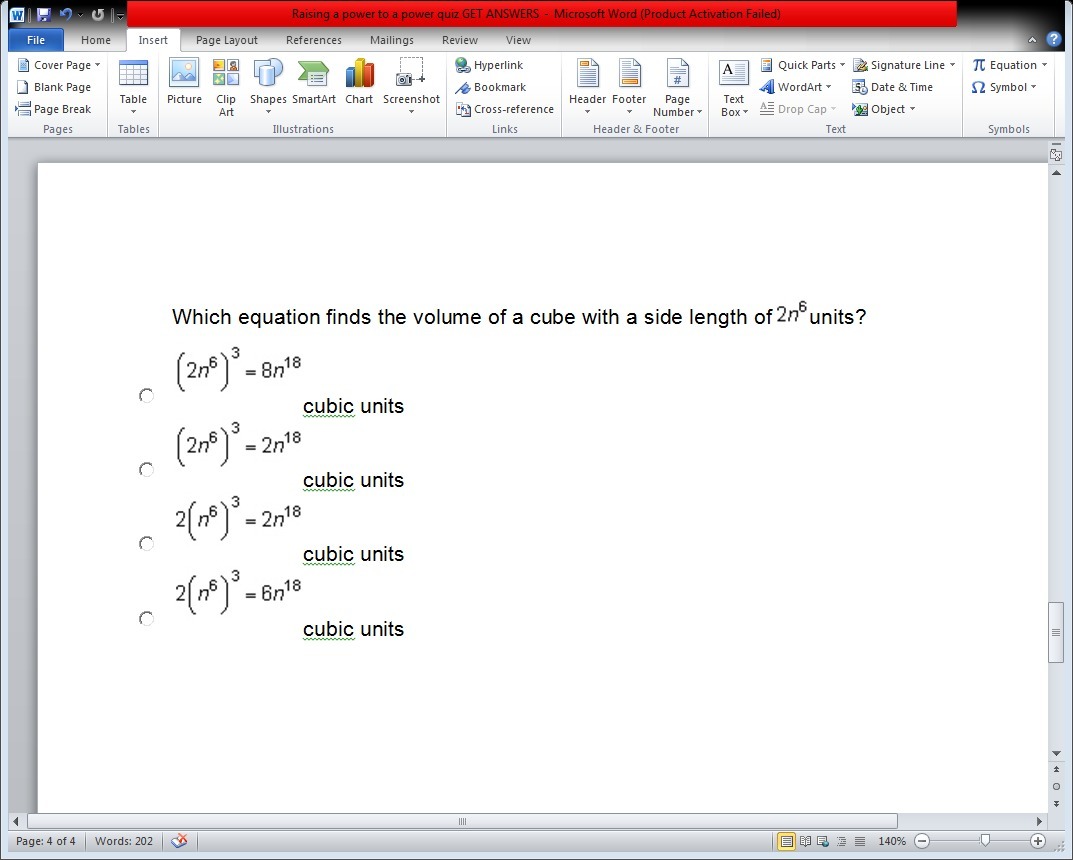Select the radio button for (2n^6)^3 = 2n^18
Image resolution: width=1073 pixels, height=860 pixels.
[x=147, y=470]
